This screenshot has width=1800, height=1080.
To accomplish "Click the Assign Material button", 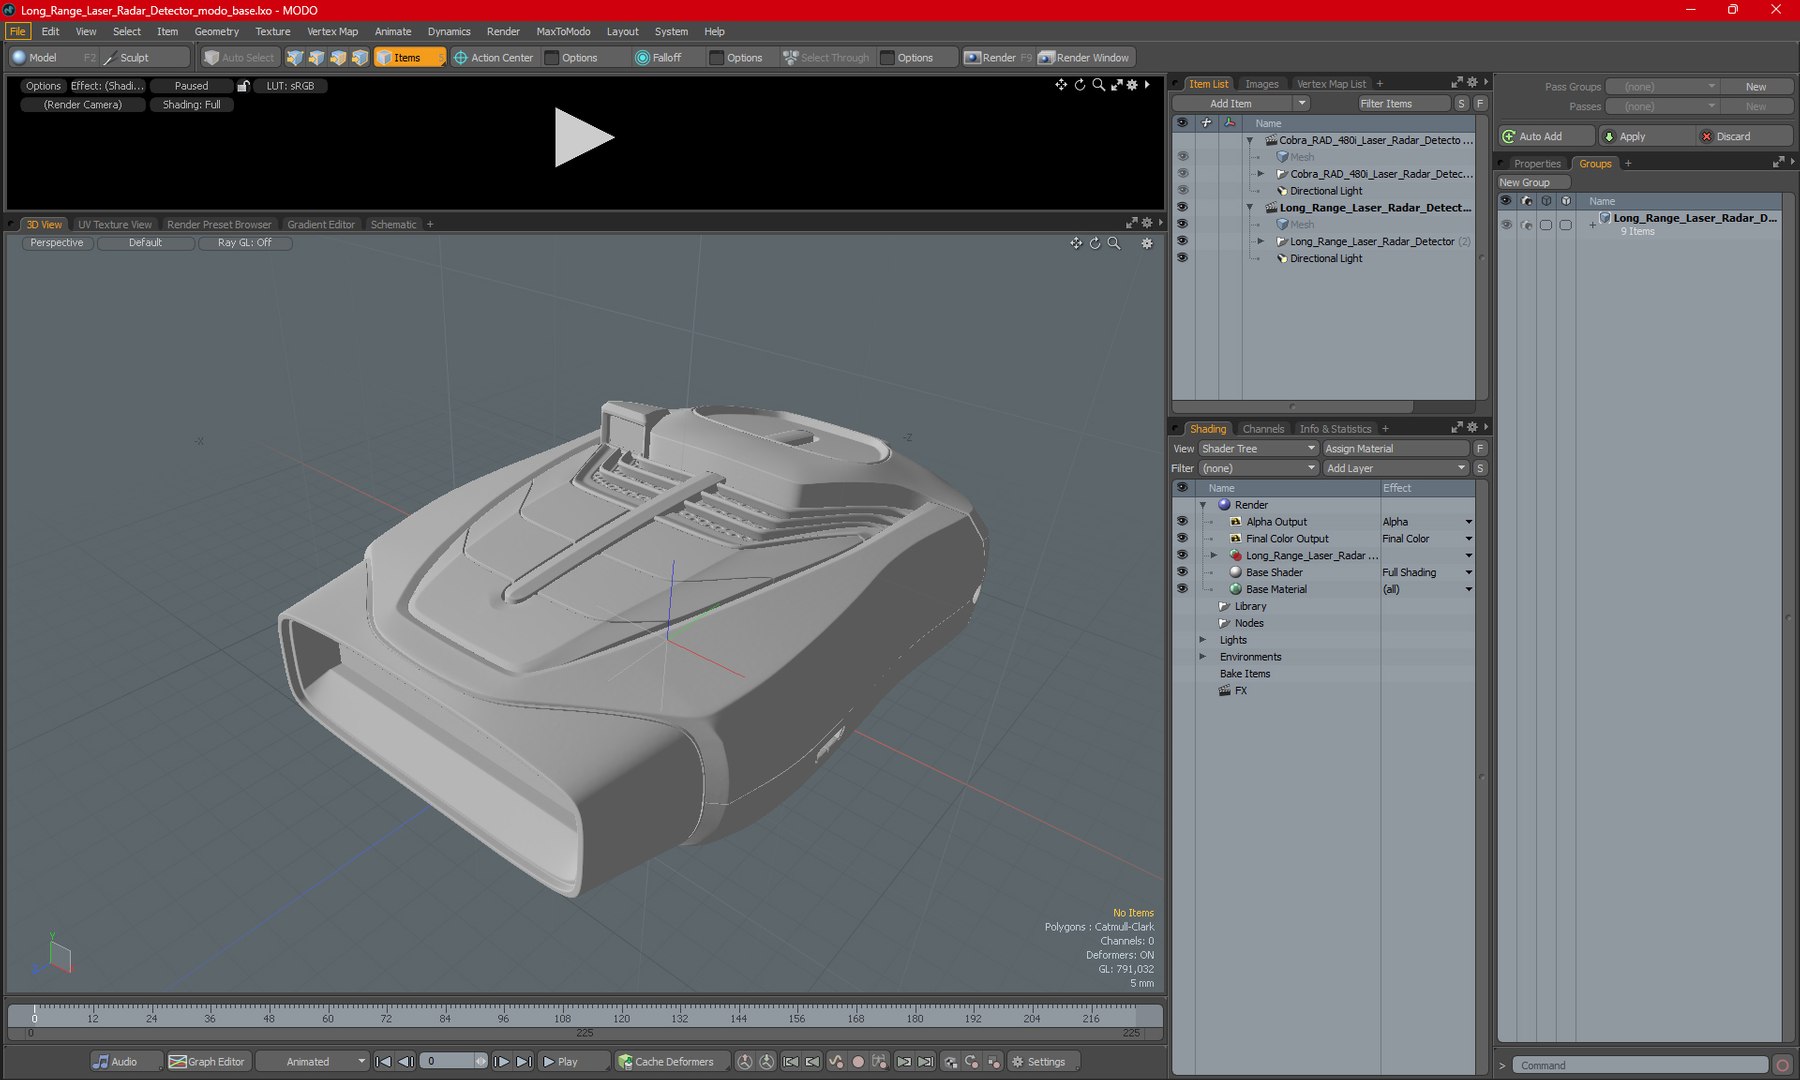I will (1396, 449).
